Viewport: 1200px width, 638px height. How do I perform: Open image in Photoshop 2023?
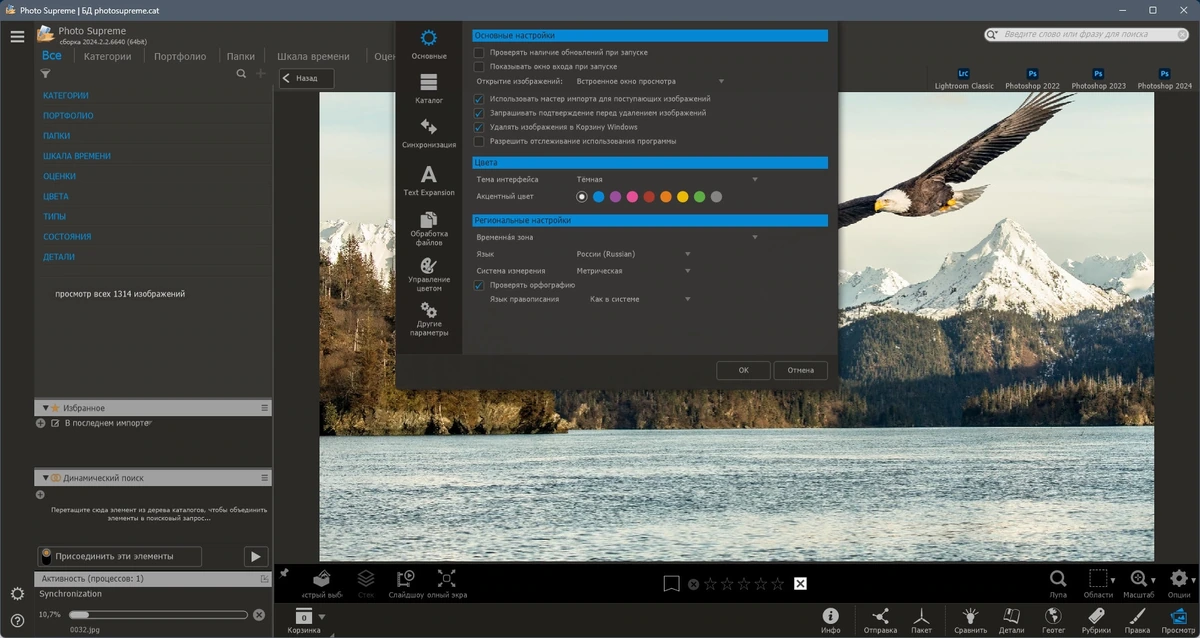point(1098,79)
